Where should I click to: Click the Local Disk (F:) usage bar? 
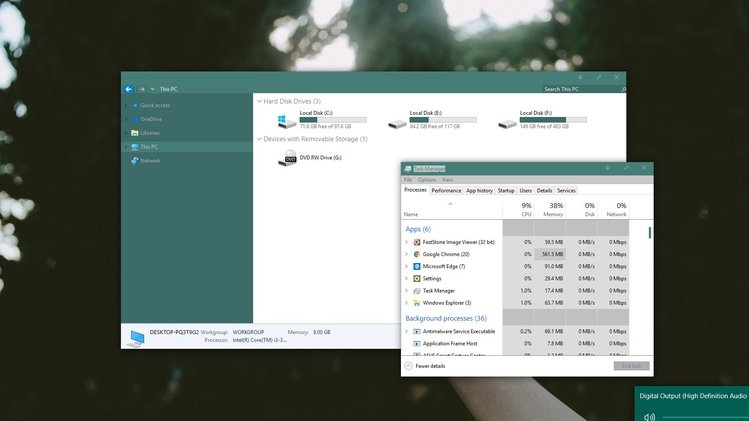pyautogui.click(x=553, y=120)
